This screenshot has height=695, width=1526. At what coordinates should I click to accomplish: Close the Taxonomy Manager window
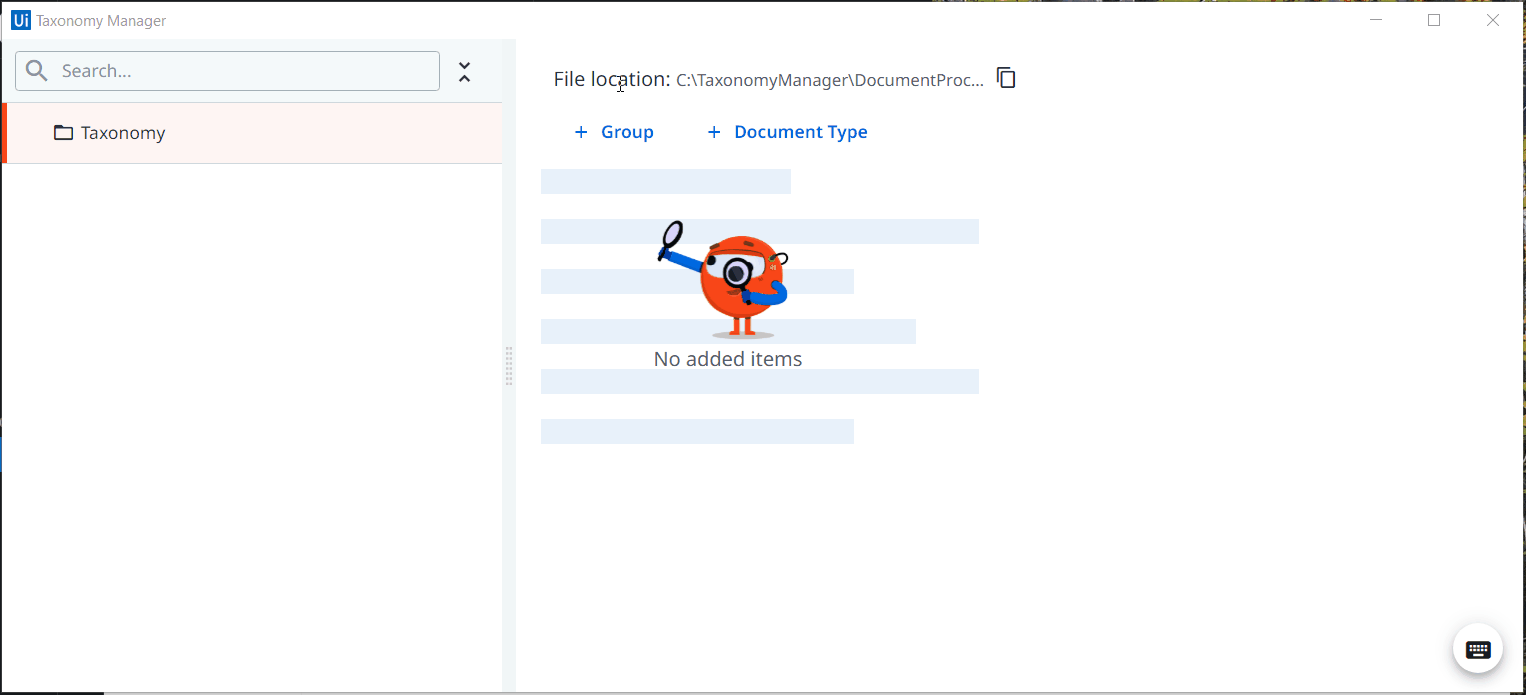1493,20
